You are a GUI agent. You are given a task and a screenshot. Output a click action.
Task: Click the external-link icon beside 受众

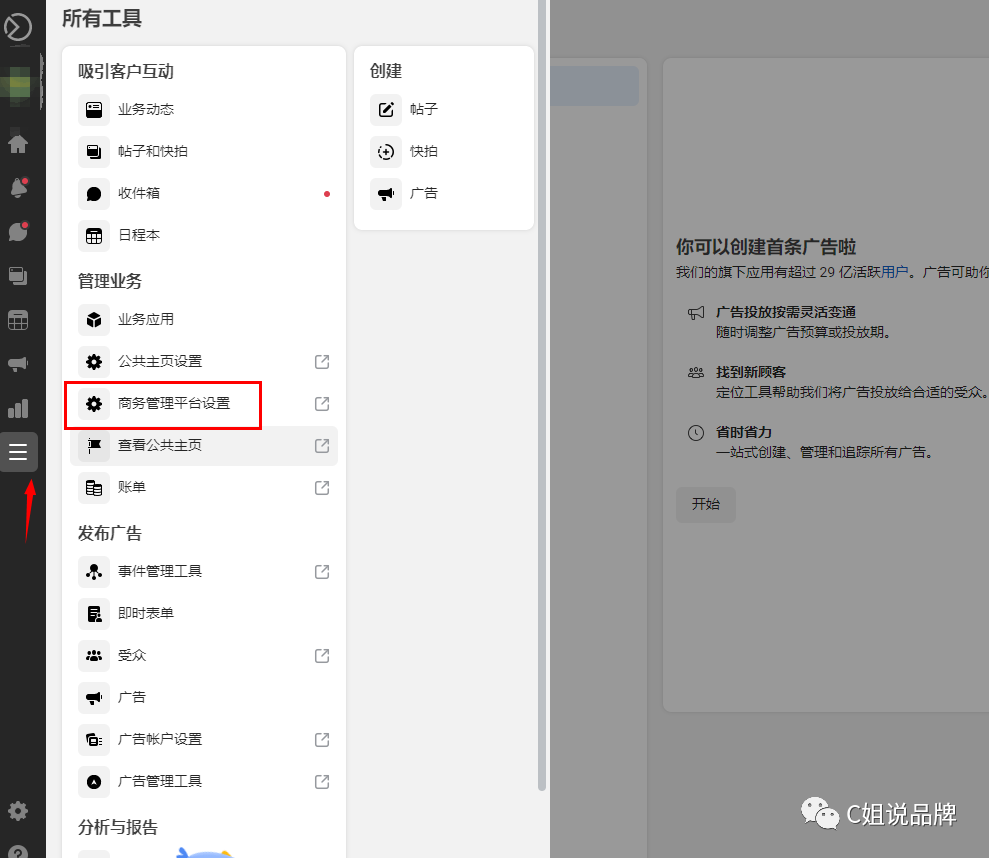coord(321,655)
